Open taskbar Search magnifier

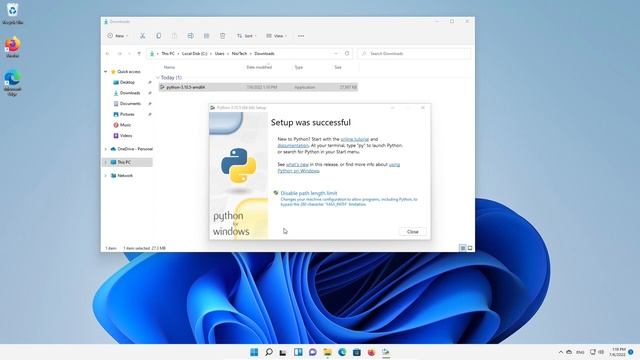pos(269,352)
